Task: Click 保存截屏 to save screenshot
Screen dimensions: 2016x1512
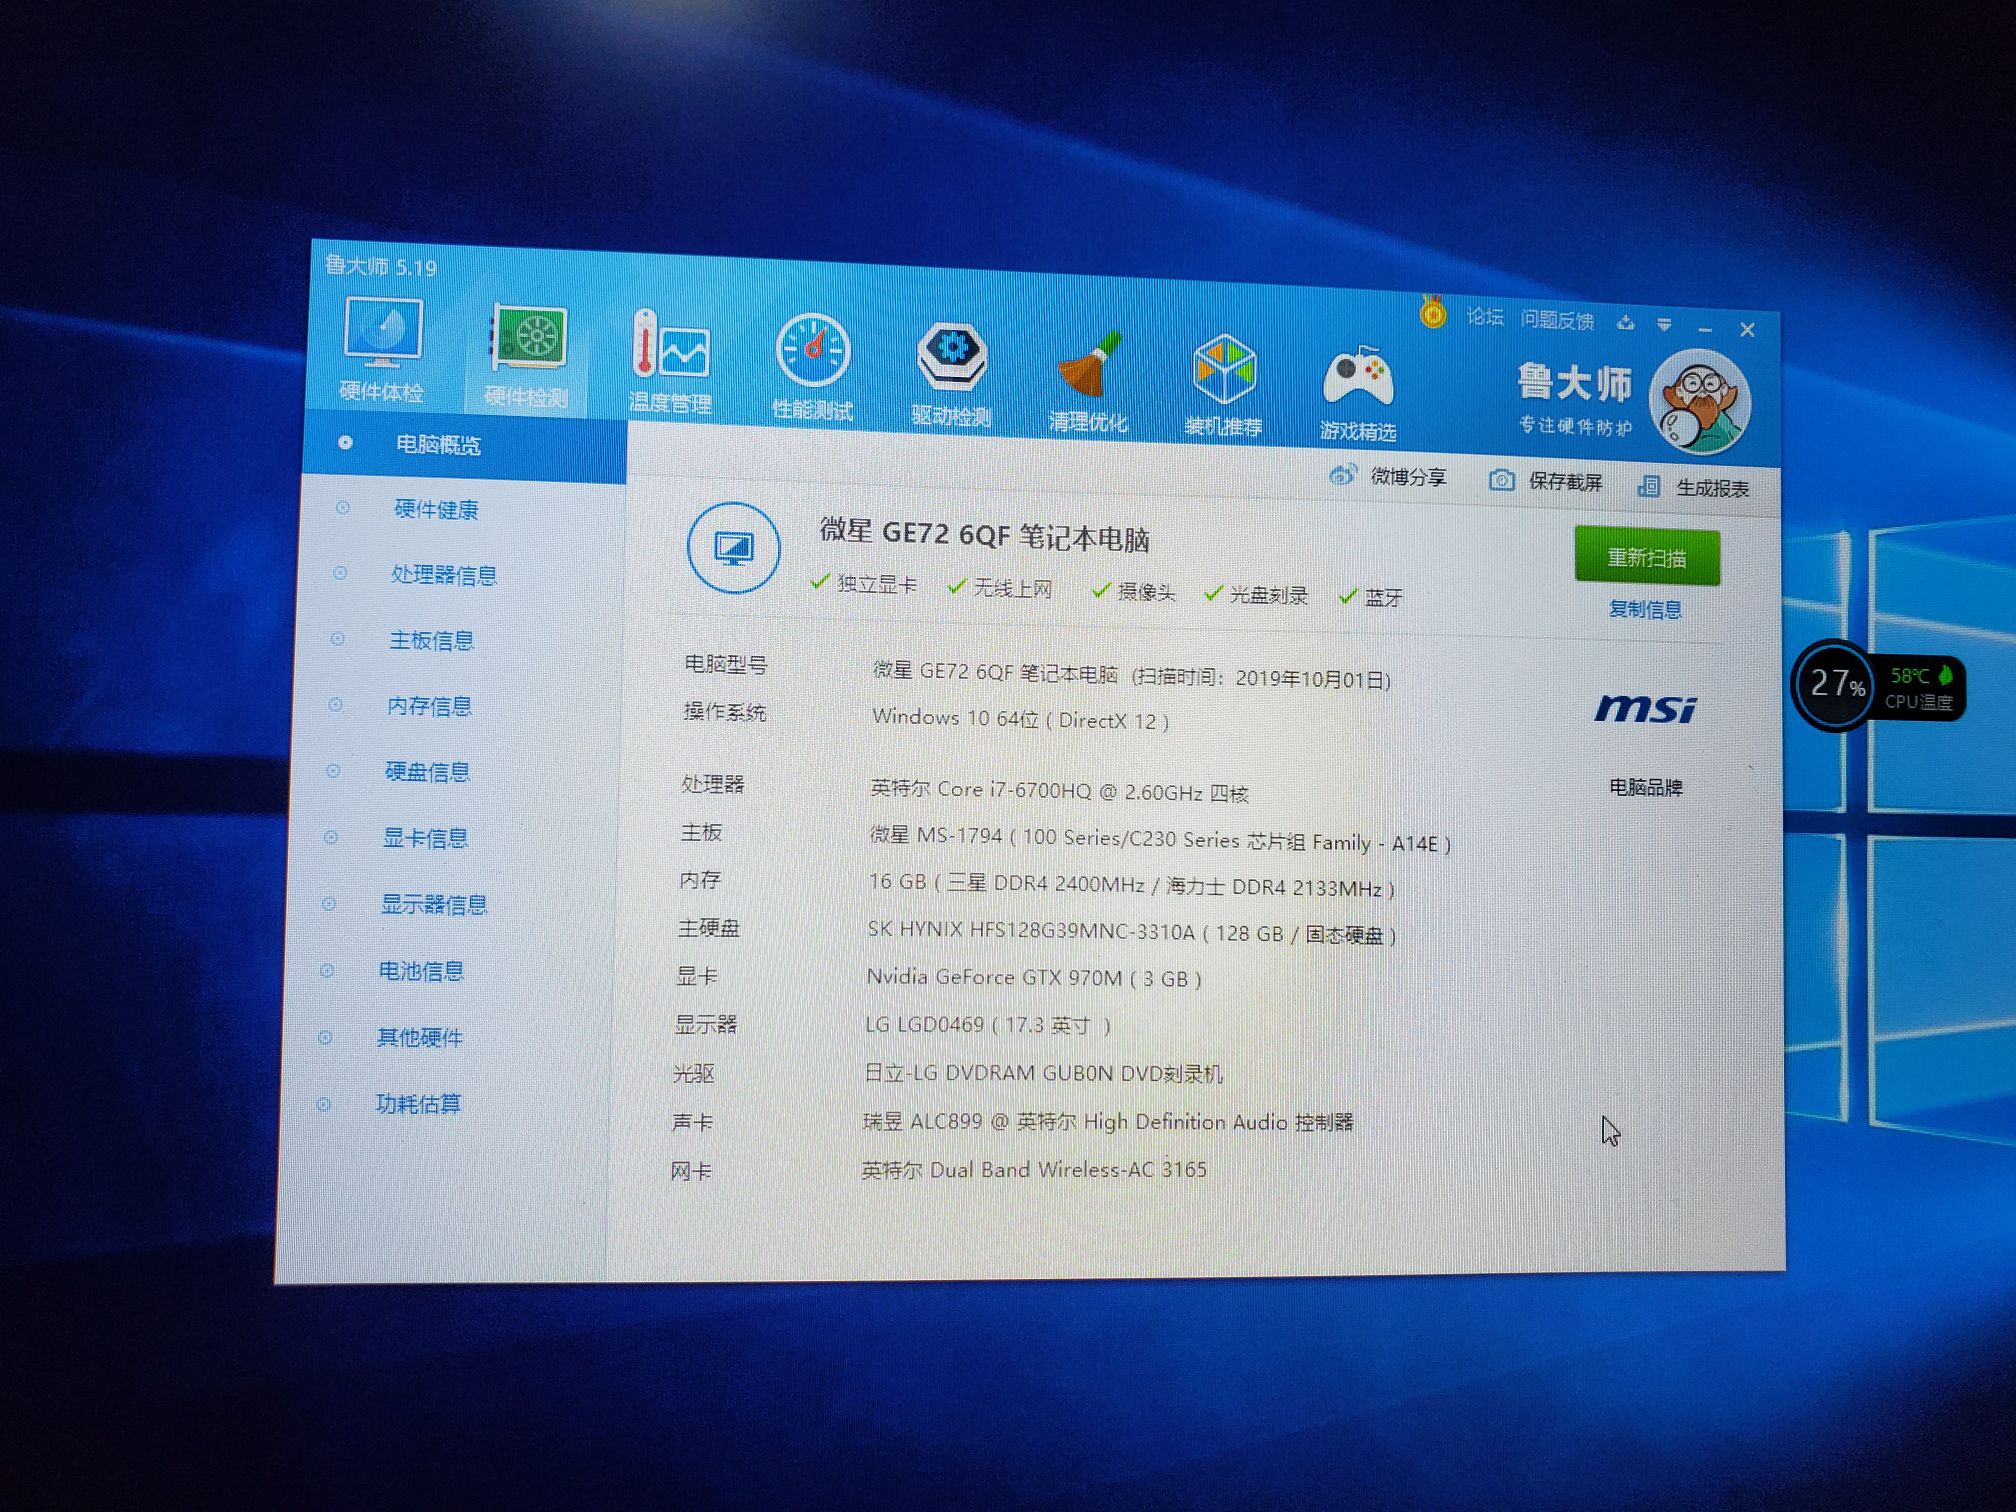Action: (x=1546, y=481)
